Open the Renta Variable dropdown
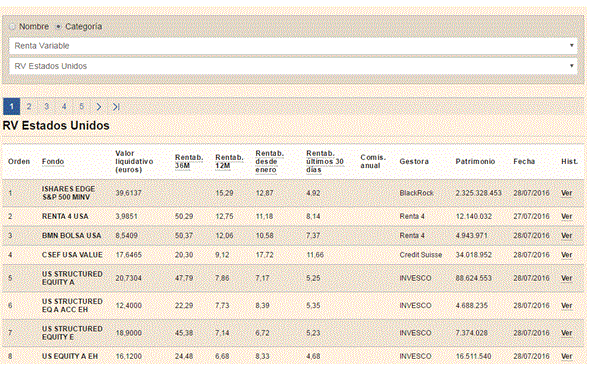Viewport: 596px width, 384px height. (293, 46)
